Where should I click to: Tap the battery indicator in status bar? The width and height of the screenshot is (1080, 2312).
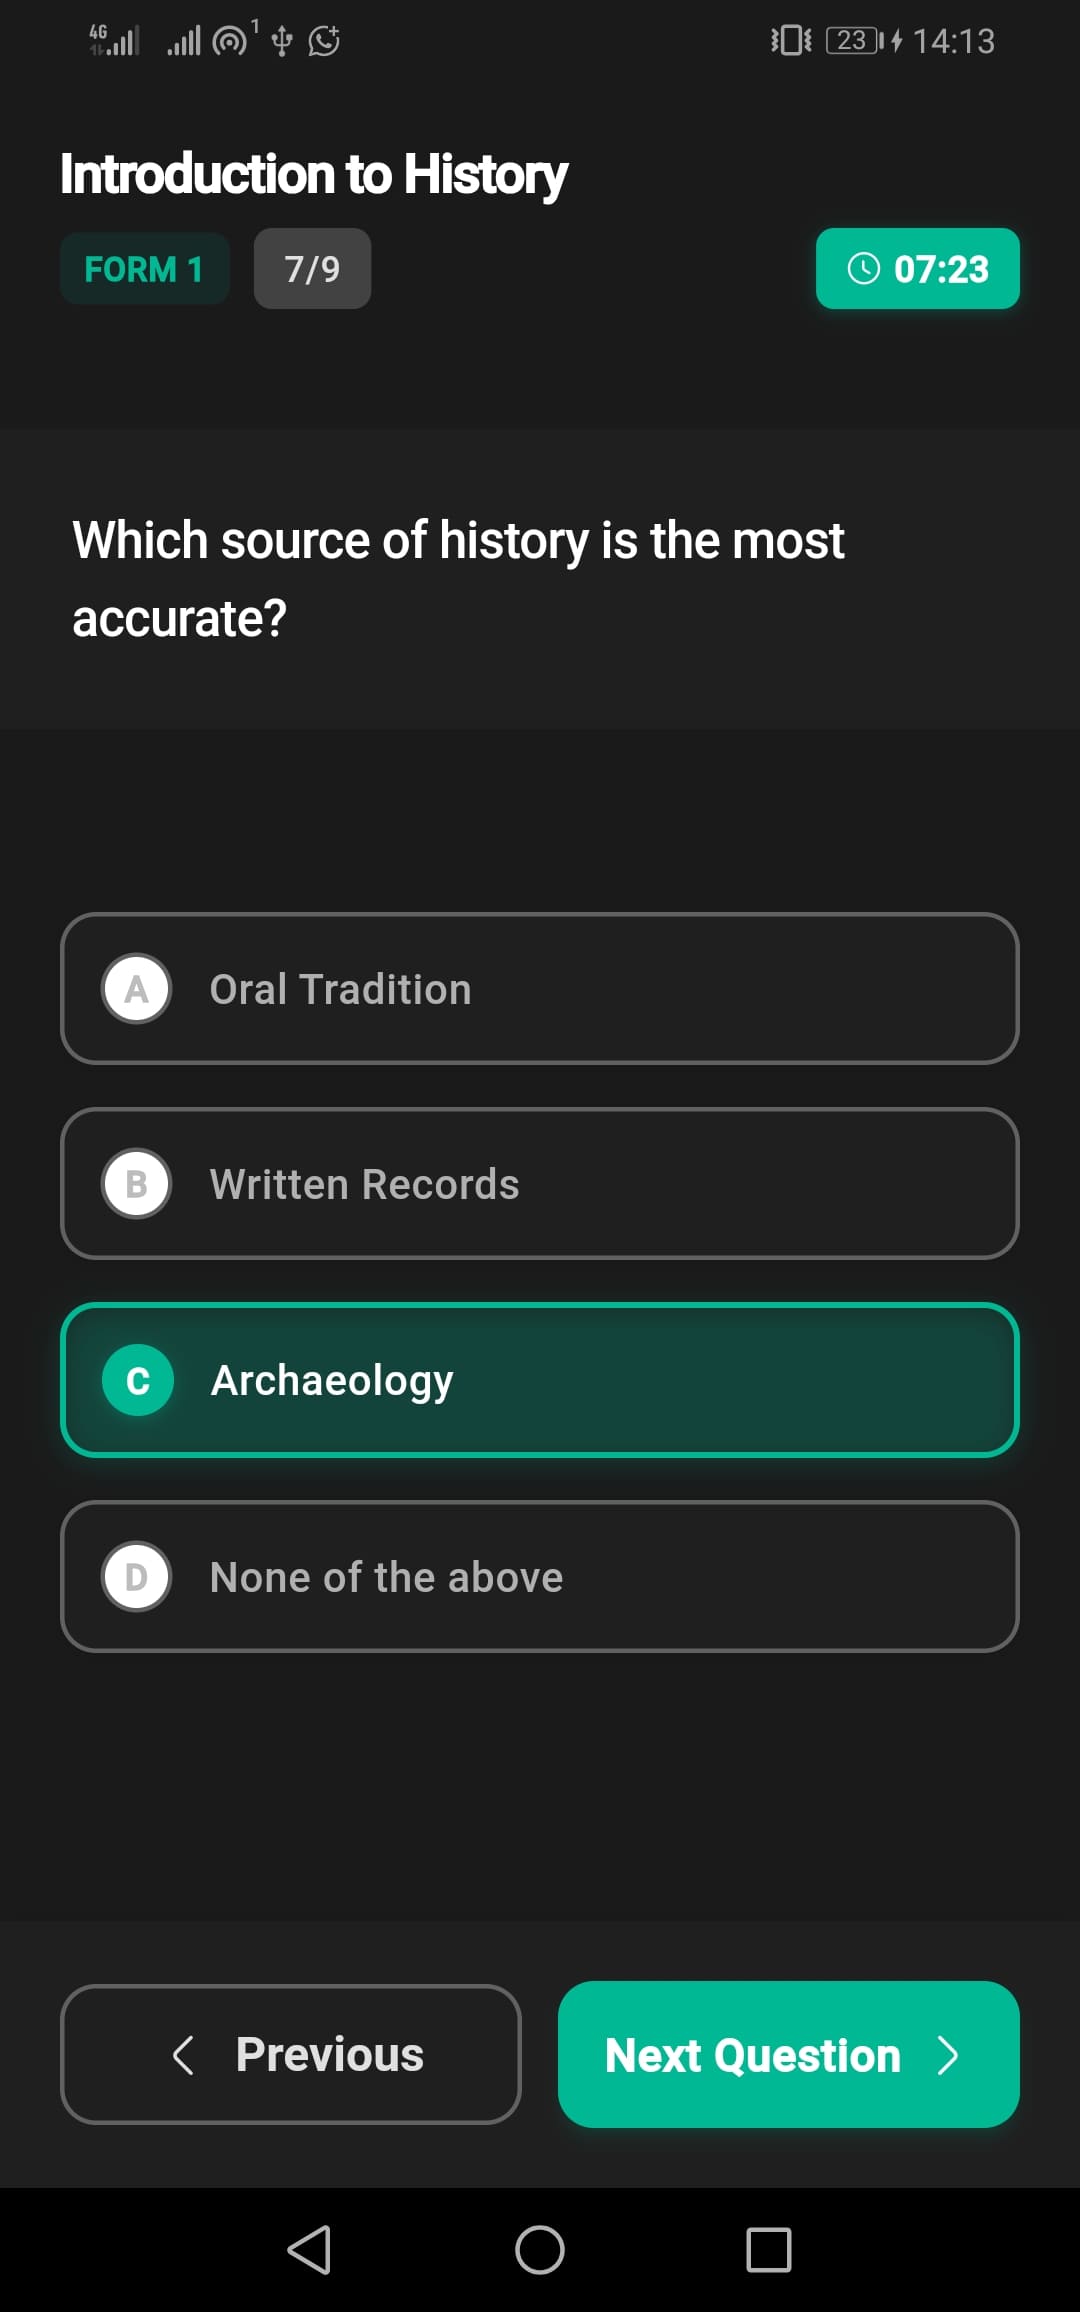(x=852, y=40)
